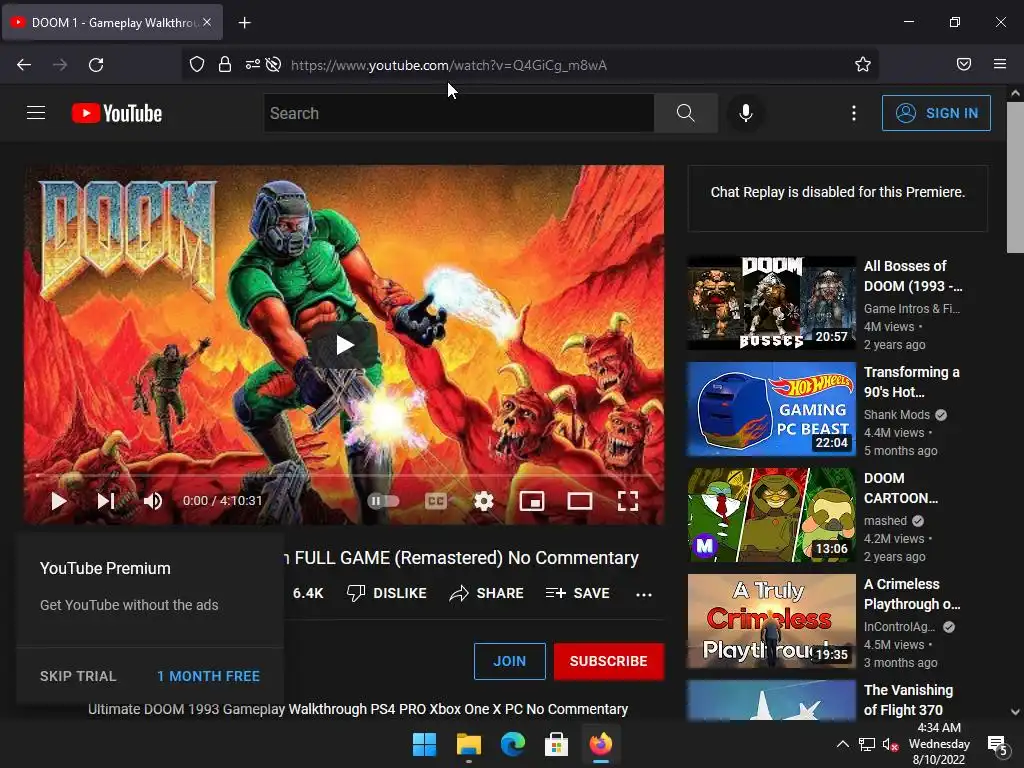Mute the video volume
The width and height of the screenshot is (1024, 768).
[153, 501]
